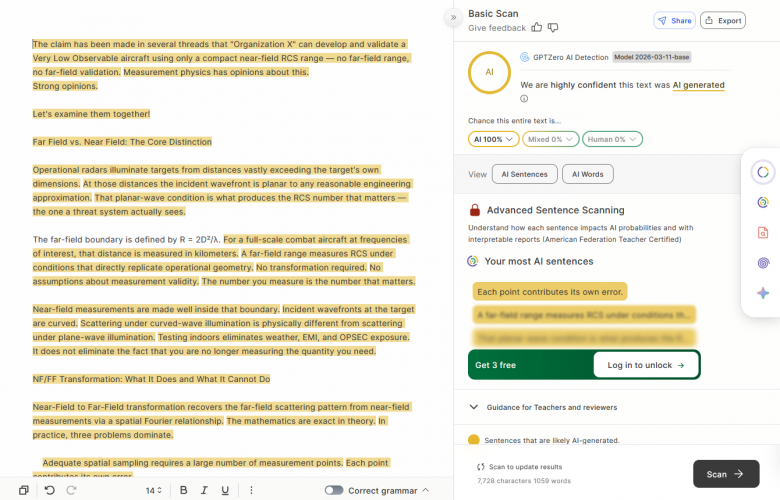The image size is (780, 500).
Task: Switch view to AI Words
Action: click(587, 174)
